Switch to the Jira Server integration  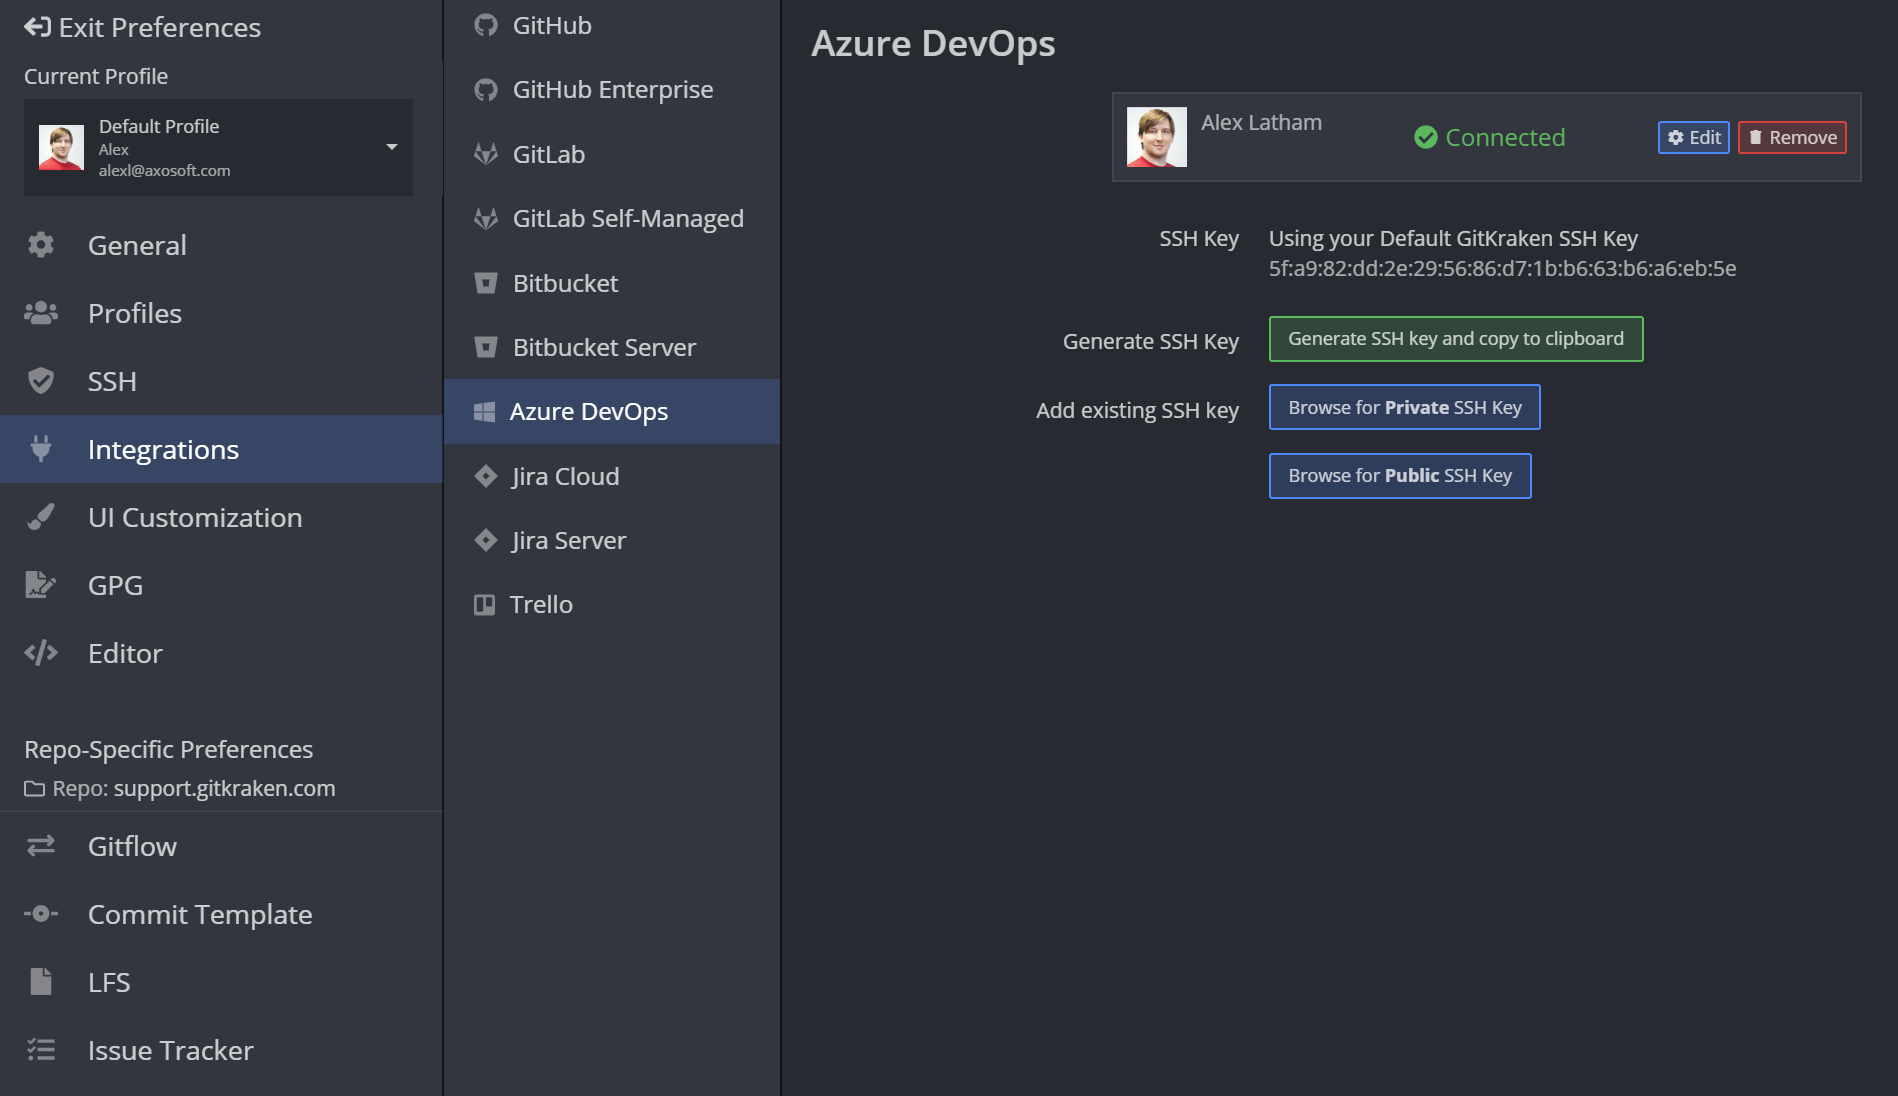567,540
